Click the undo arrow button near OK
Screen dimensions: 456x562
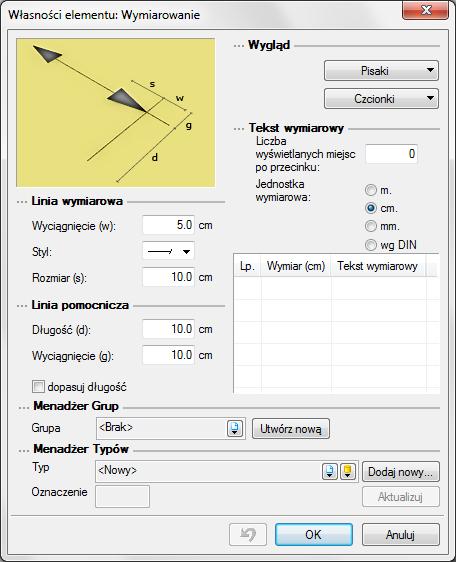click(x=248, y=535)
